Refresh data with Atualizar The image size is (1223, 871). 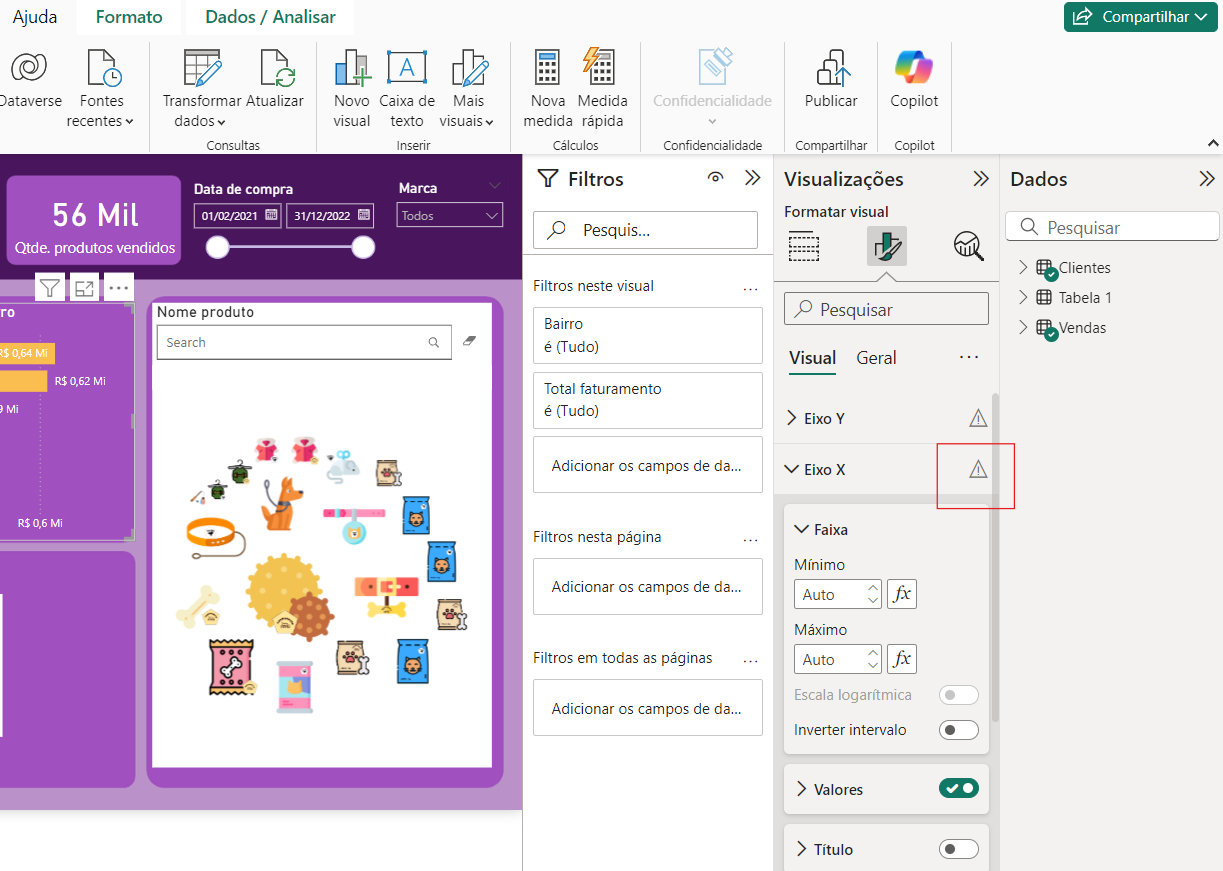275,80
